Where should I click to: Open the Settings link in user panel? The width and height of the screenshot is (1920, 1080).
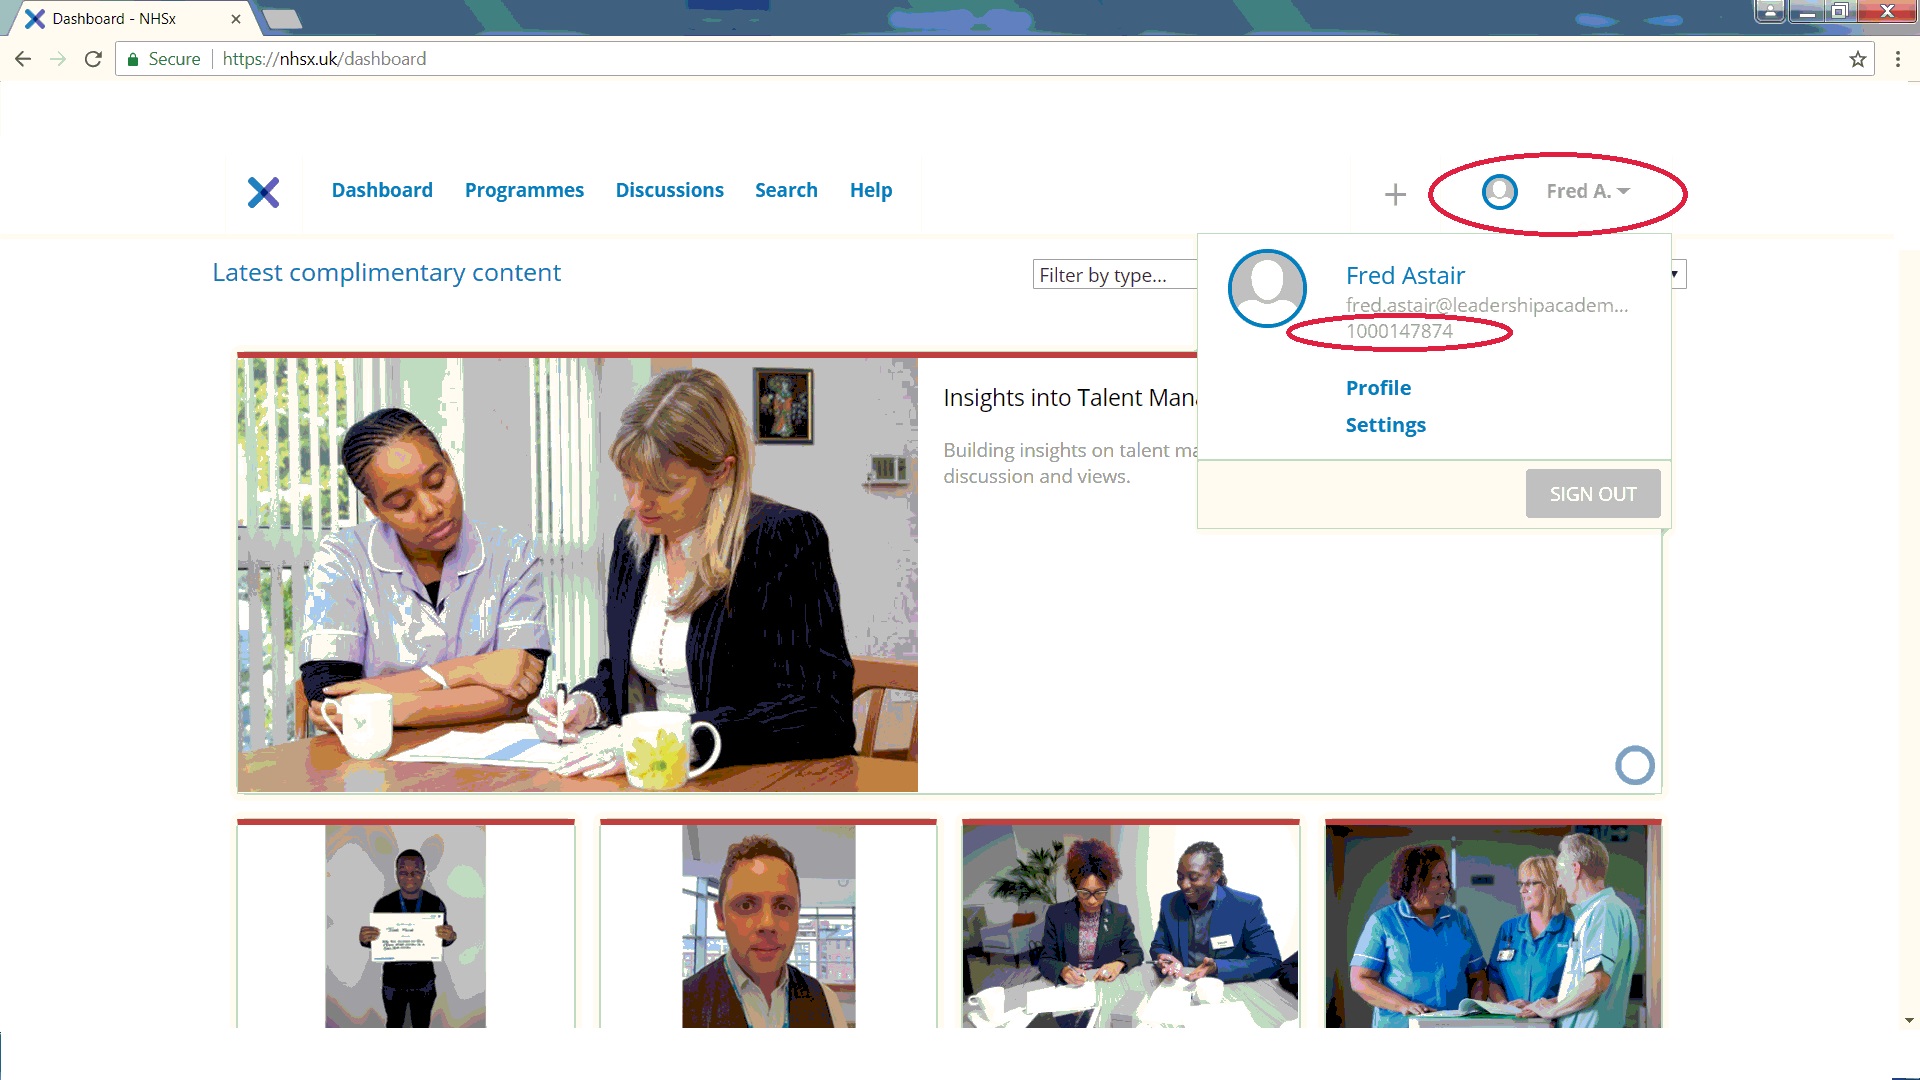[1385, 425]
